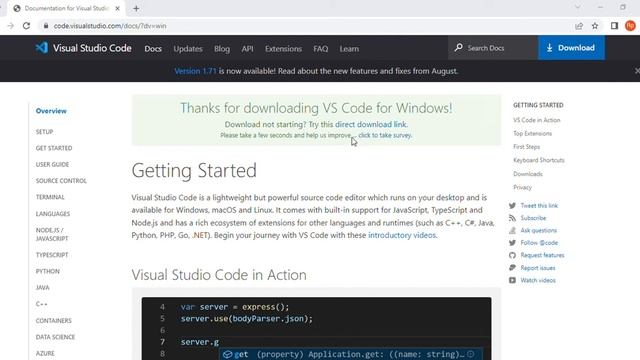Click the Follow @code link text
Image resolution: width=640 pixels, height=360 pixels.
[539, 243]
